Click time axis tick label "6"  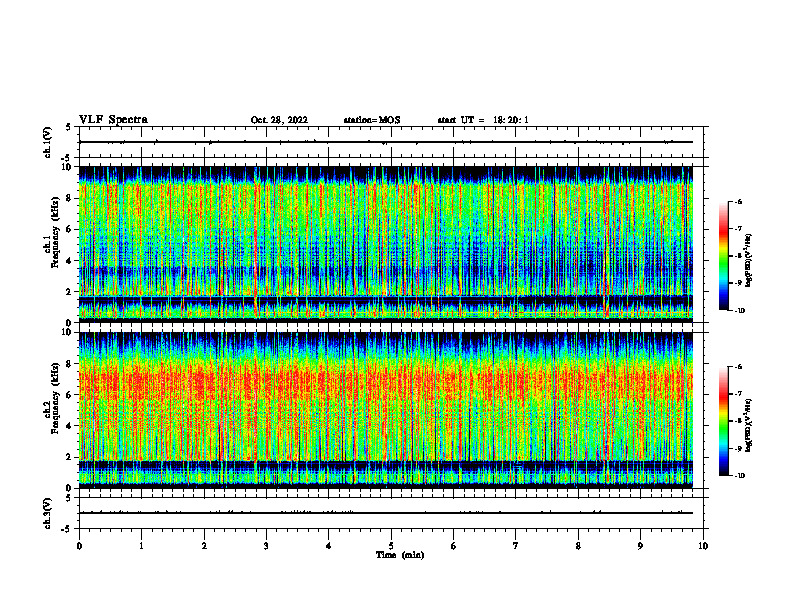click(453, 546)
